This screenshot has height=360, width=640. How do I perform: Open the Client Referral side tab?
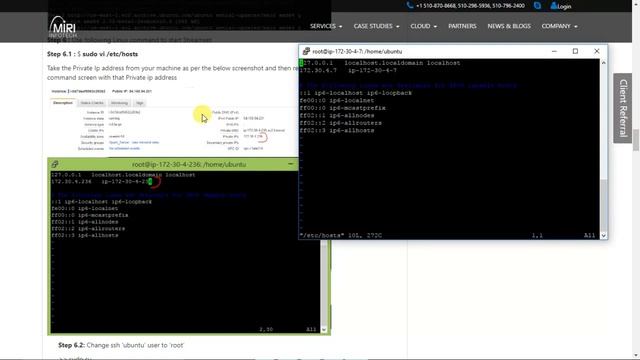point(622,108)
